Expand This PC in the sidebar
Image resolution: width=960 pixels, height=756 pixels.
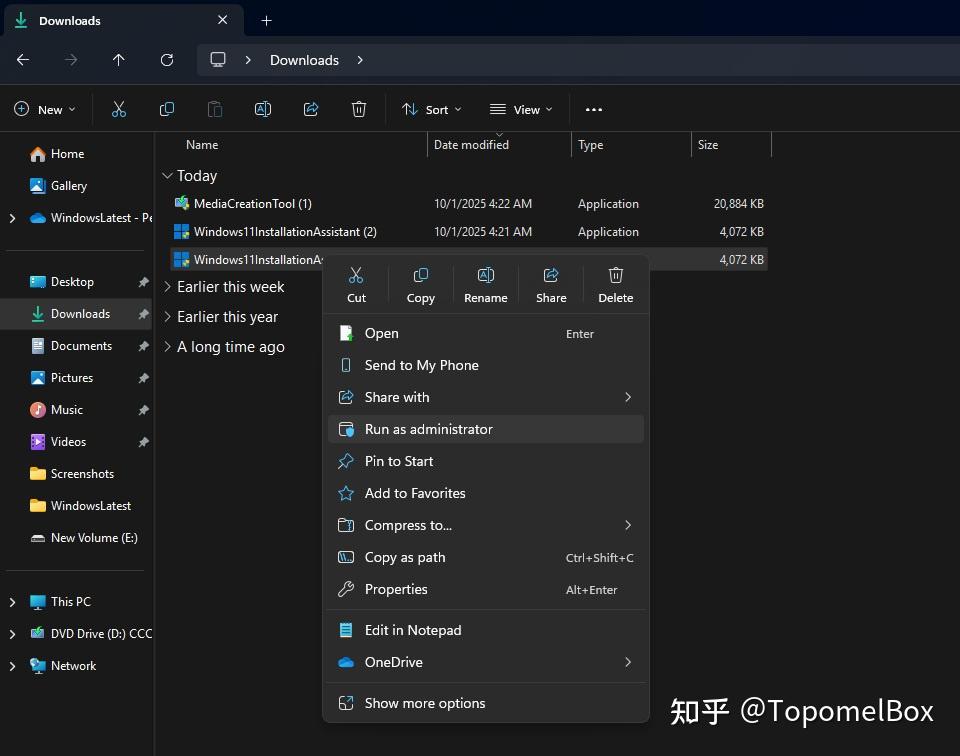[x=12, y=602]
